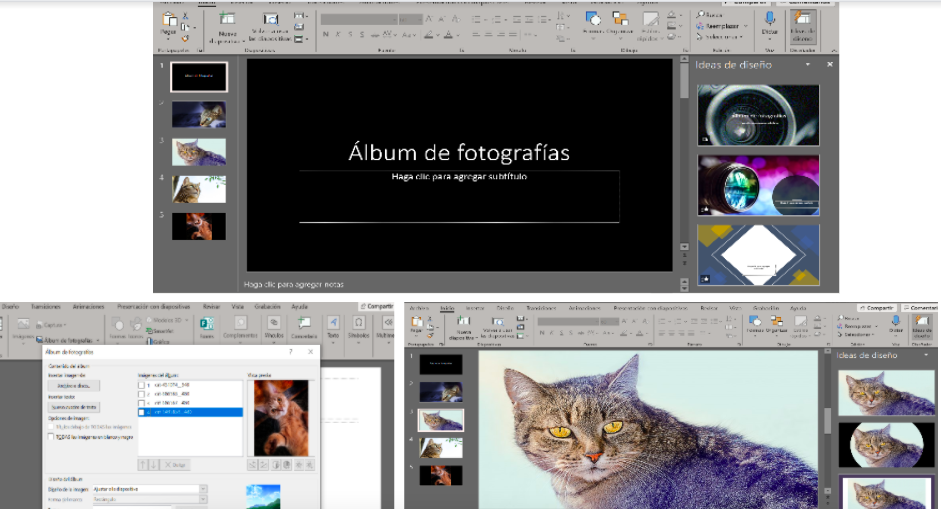Click the Organizar icon in the top window
This screenshot has width=941, height=509.
(621, 19)
